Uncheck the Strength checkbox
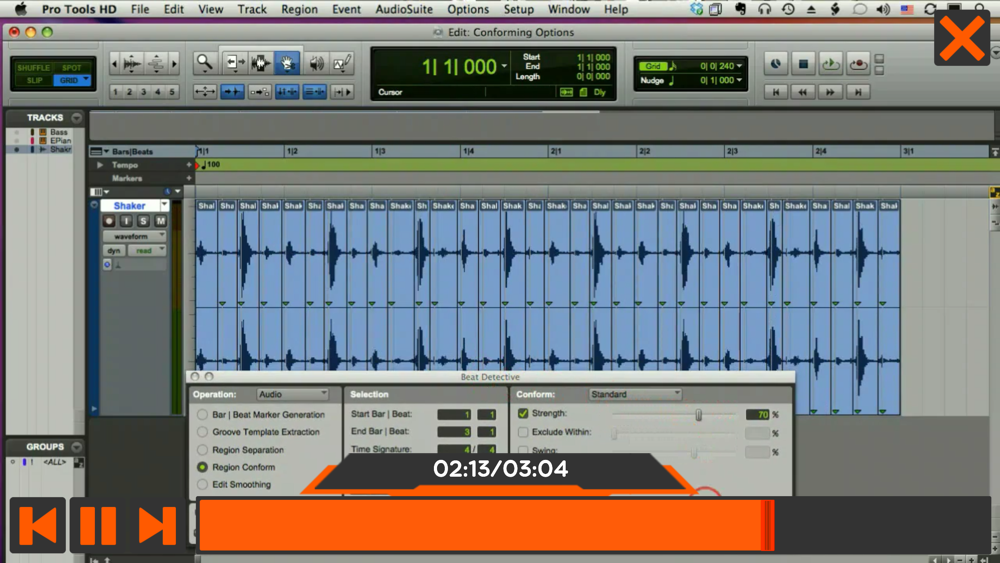Screen dimensions: 1000x563 pos(523,414)
